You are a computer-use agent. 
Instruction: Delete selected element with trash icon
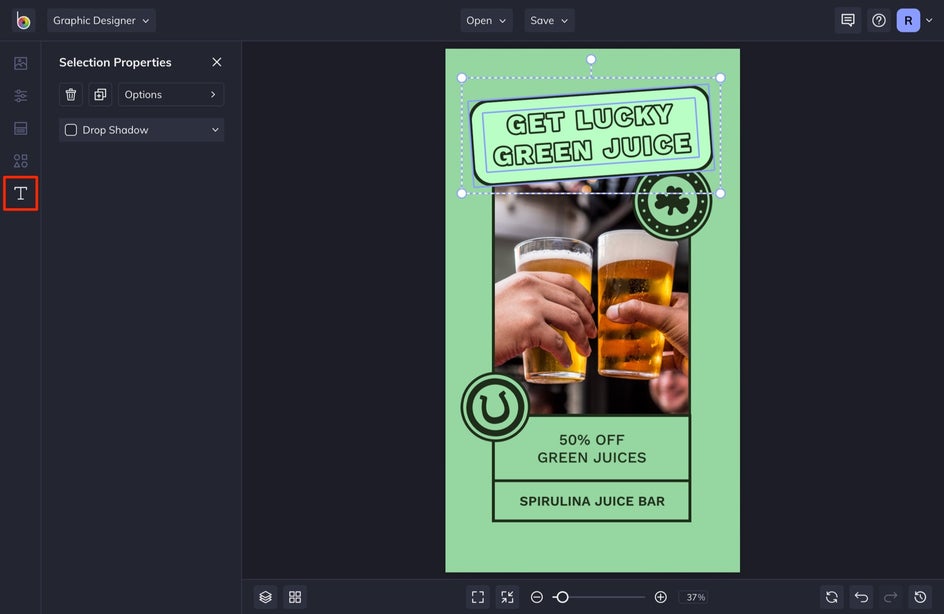click(71, 95)
